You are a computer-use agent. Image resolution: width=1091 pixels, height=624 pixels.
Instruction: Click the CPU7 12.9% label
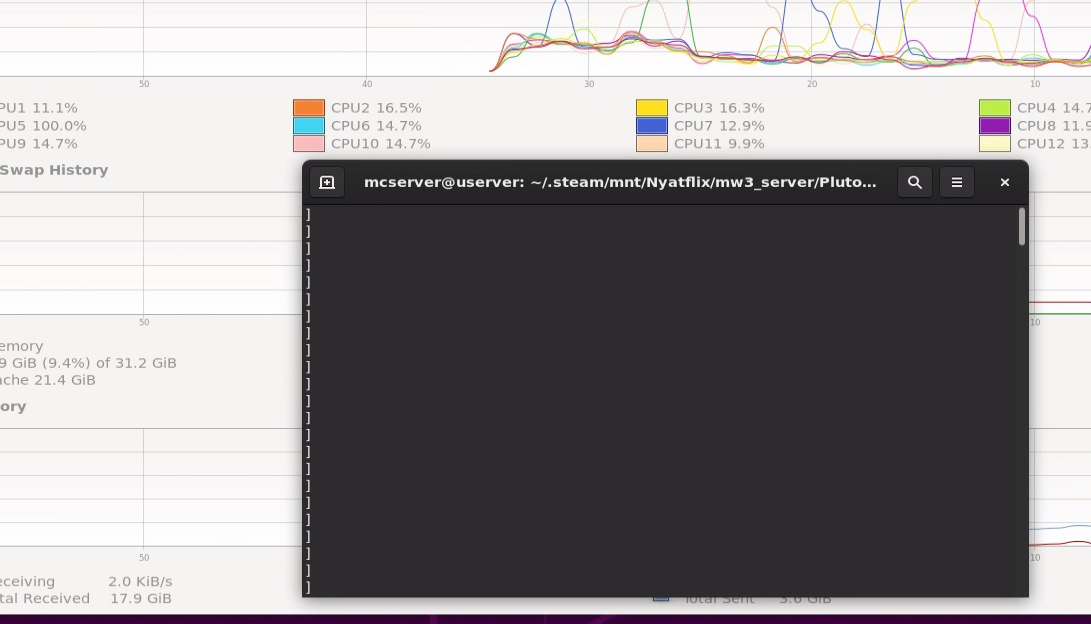(719, 126)
